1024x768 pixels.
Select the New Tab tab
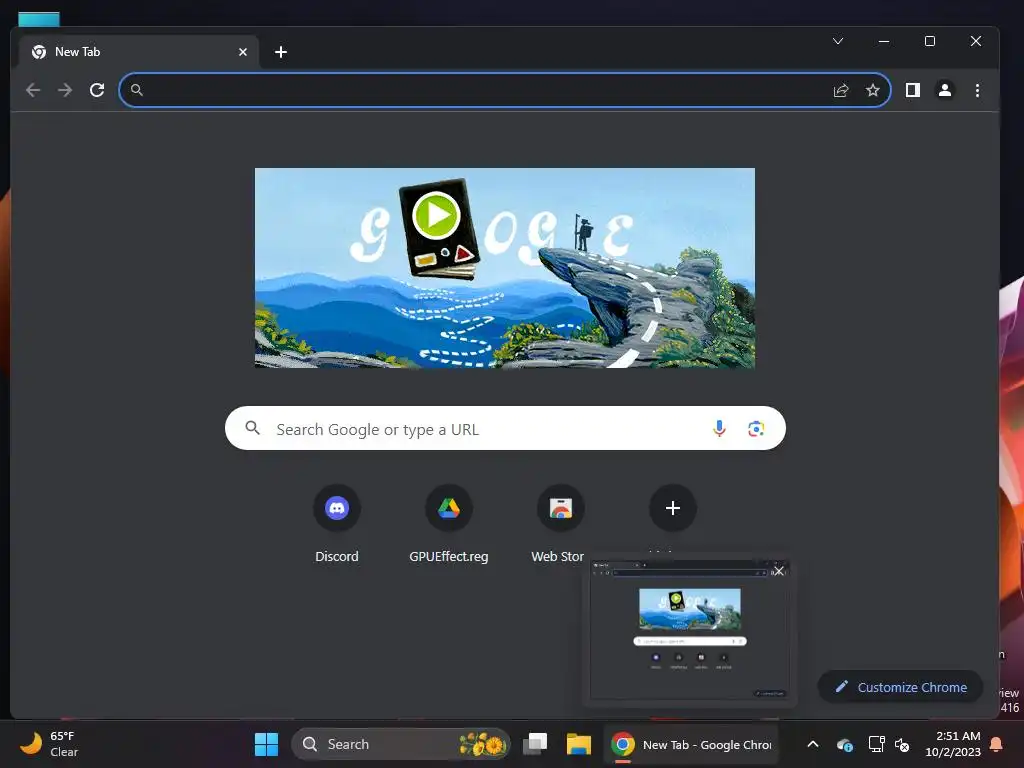tap(138, 52)
